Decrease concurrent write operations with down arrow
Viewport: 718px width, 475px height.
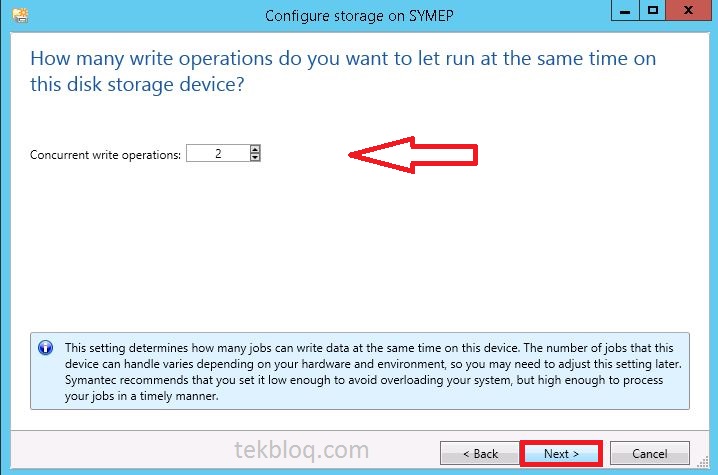point(255,157)
